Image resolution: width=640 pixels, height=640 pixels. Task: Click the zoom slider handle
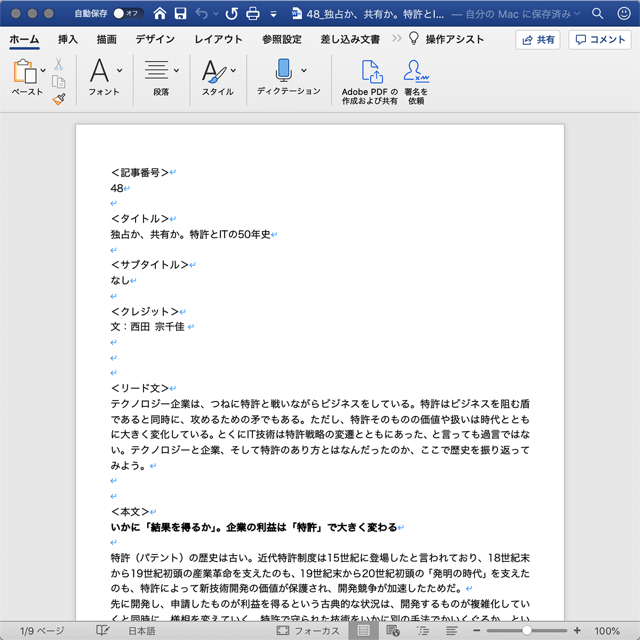(x=526, y=631)
